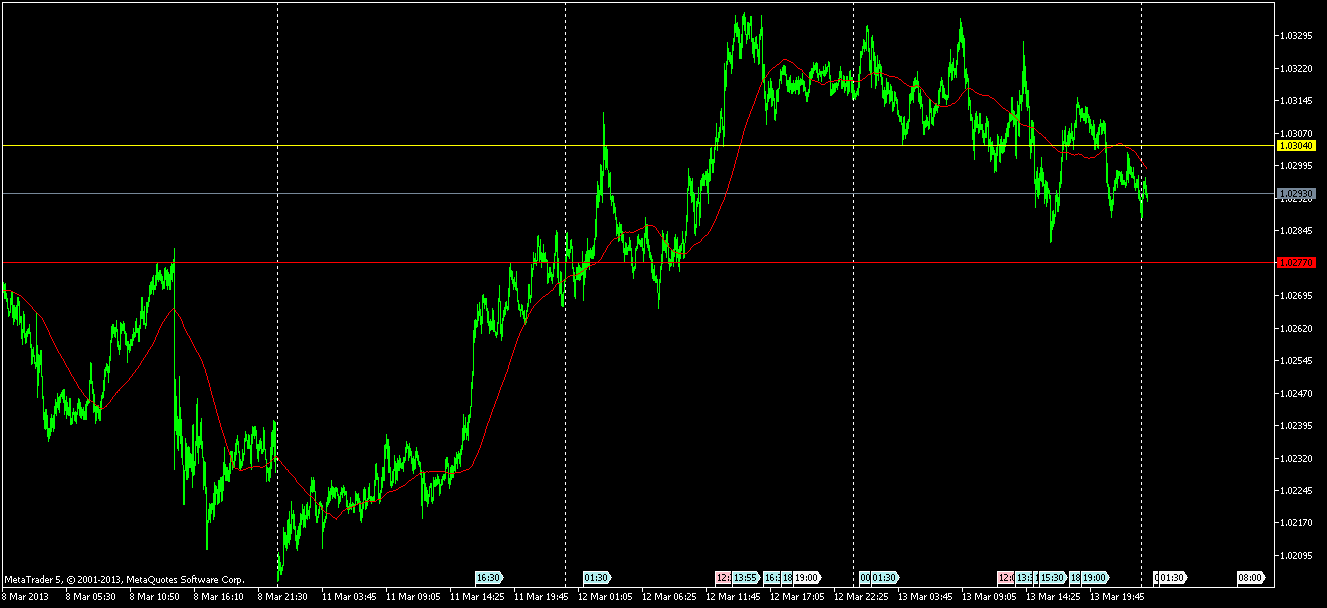Image resolution: width=1327 pixels, height=608 pixels.
Task: Select the light-blue 19:00 event flag
Action: (1095, 577)
